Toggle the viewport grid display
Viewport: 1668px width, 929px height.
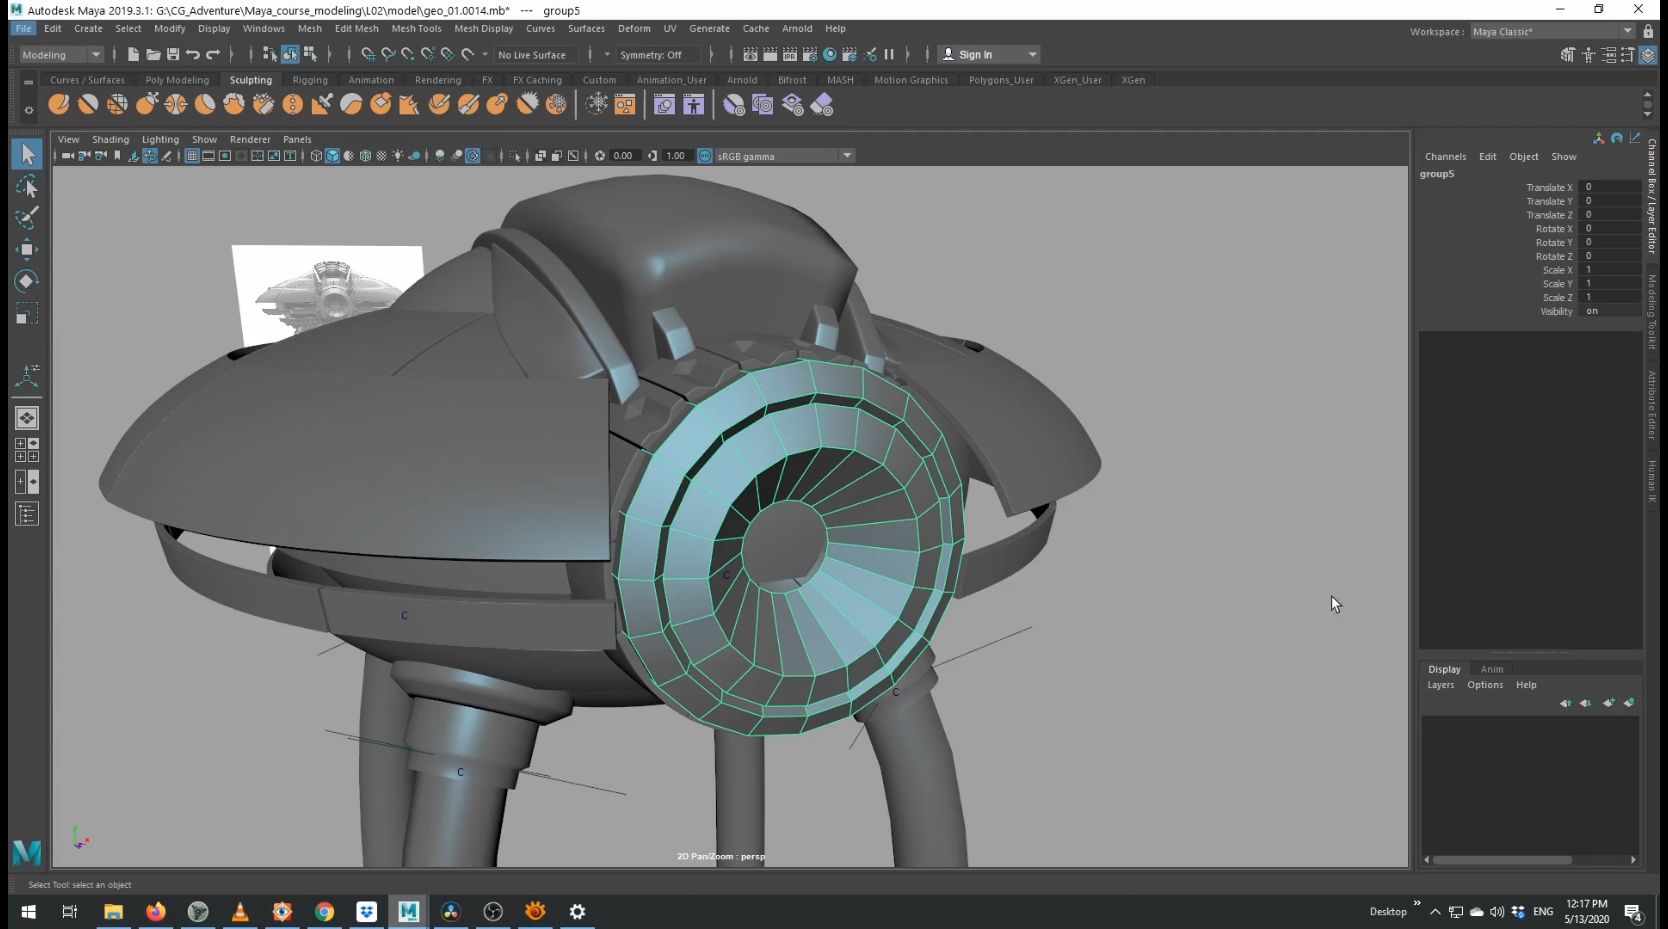(x=192, y=156)
